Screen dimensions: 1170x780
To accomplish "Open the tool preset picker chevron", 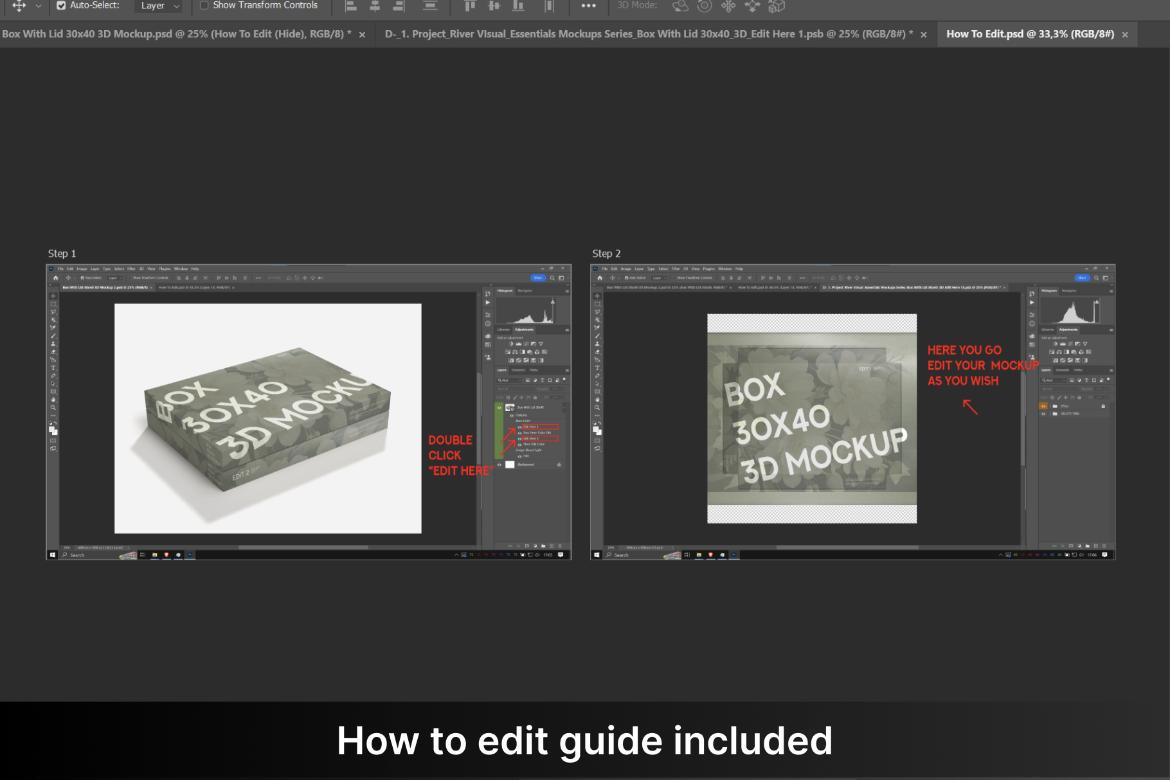I will pos(38,6).
